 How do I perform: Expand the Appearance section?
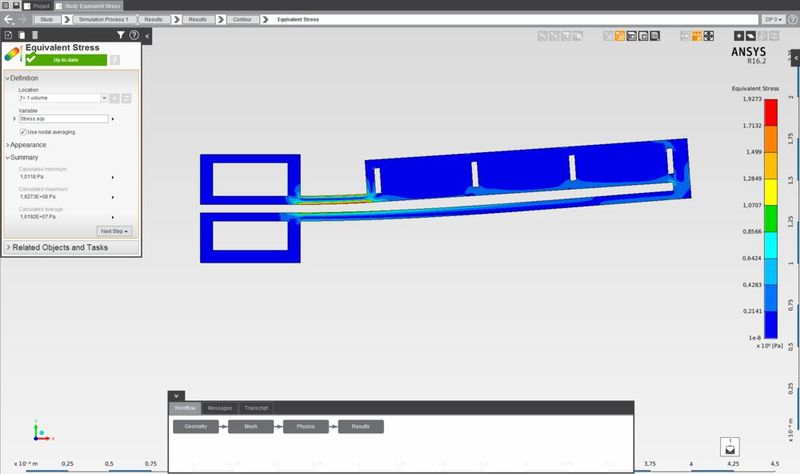coord(7,145)
